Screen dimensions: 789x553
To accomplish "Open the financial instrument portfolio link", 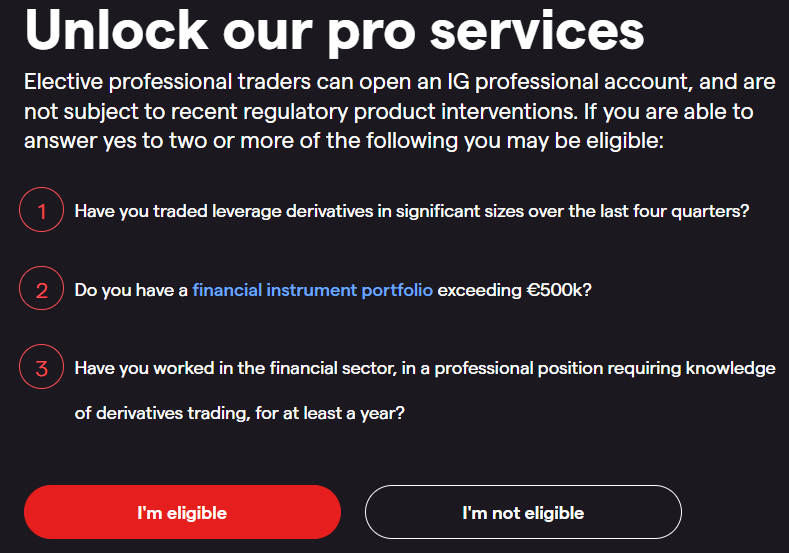I will coord(312,291).
